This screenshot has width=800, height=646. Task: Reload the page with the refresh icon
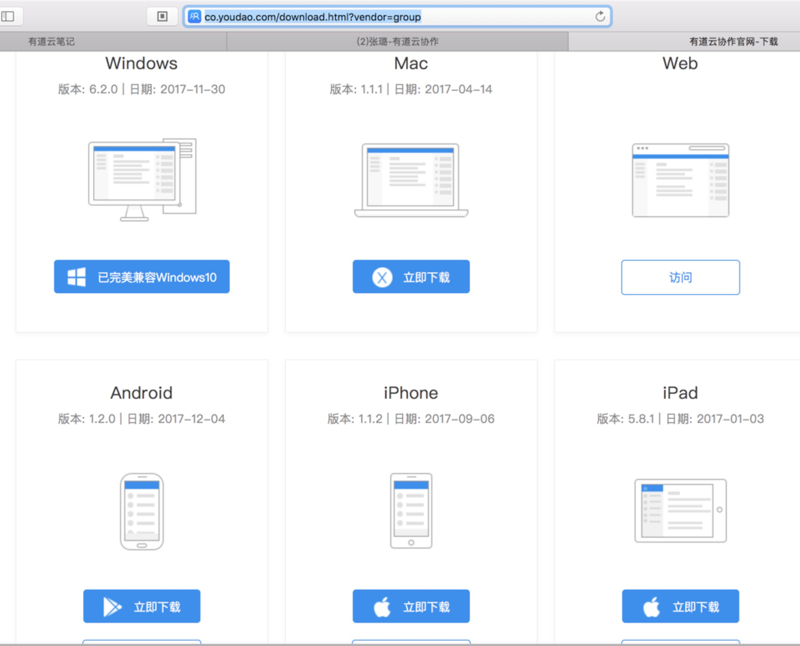600,16
